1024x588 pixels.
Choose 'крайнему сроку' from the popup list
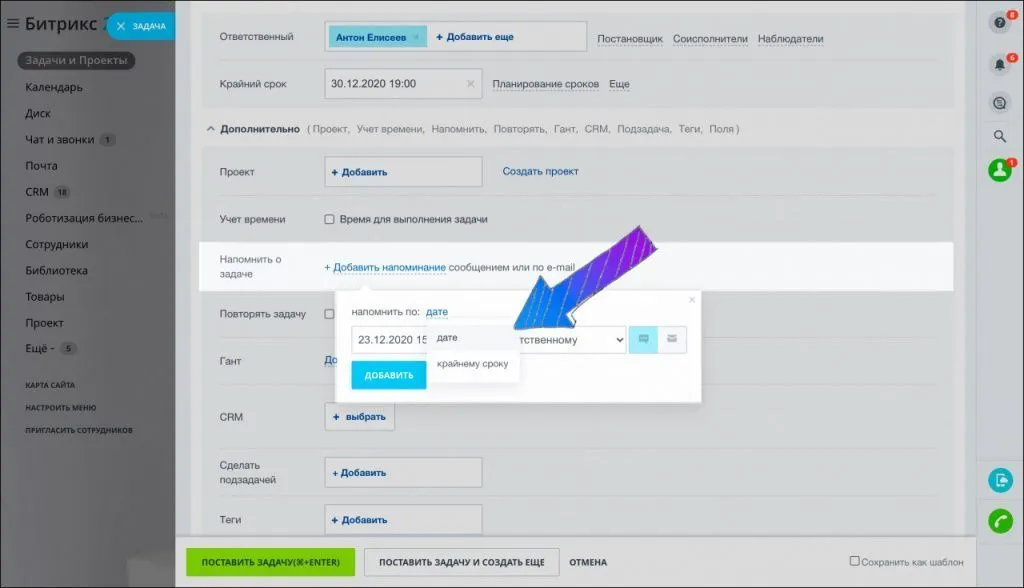coord(472,364)
